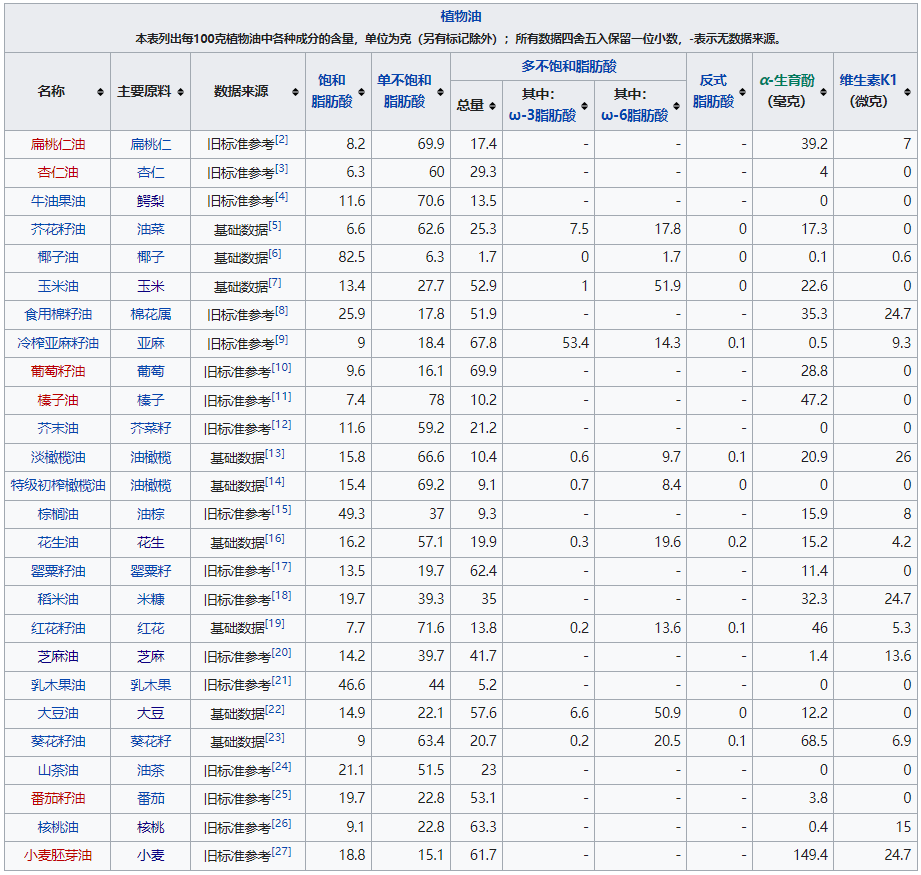Open the 红花籽油 link
The height and width of the screenshot is (875, 921).
(x=58, y=628)
